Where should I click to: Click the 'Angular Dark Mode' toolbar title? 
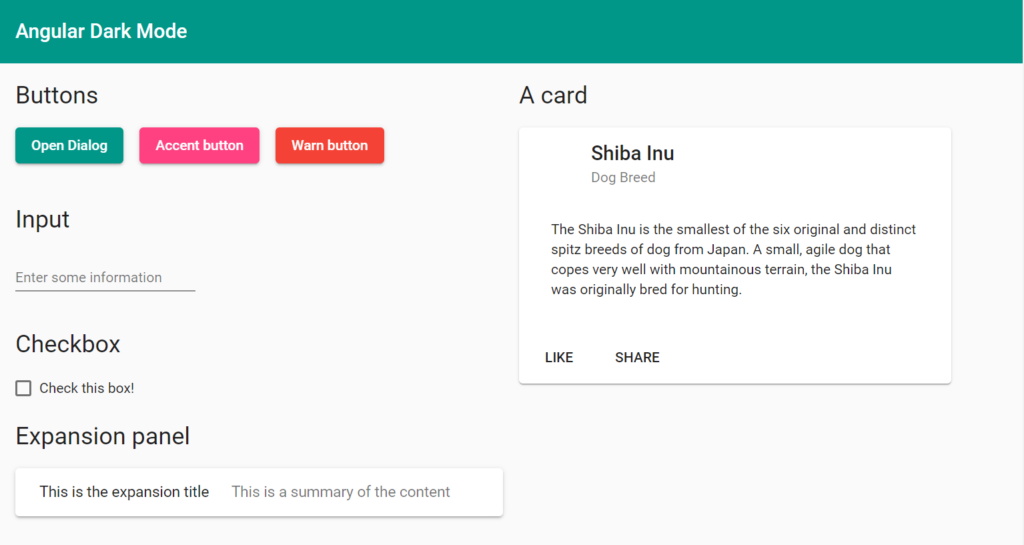(101, 31)
